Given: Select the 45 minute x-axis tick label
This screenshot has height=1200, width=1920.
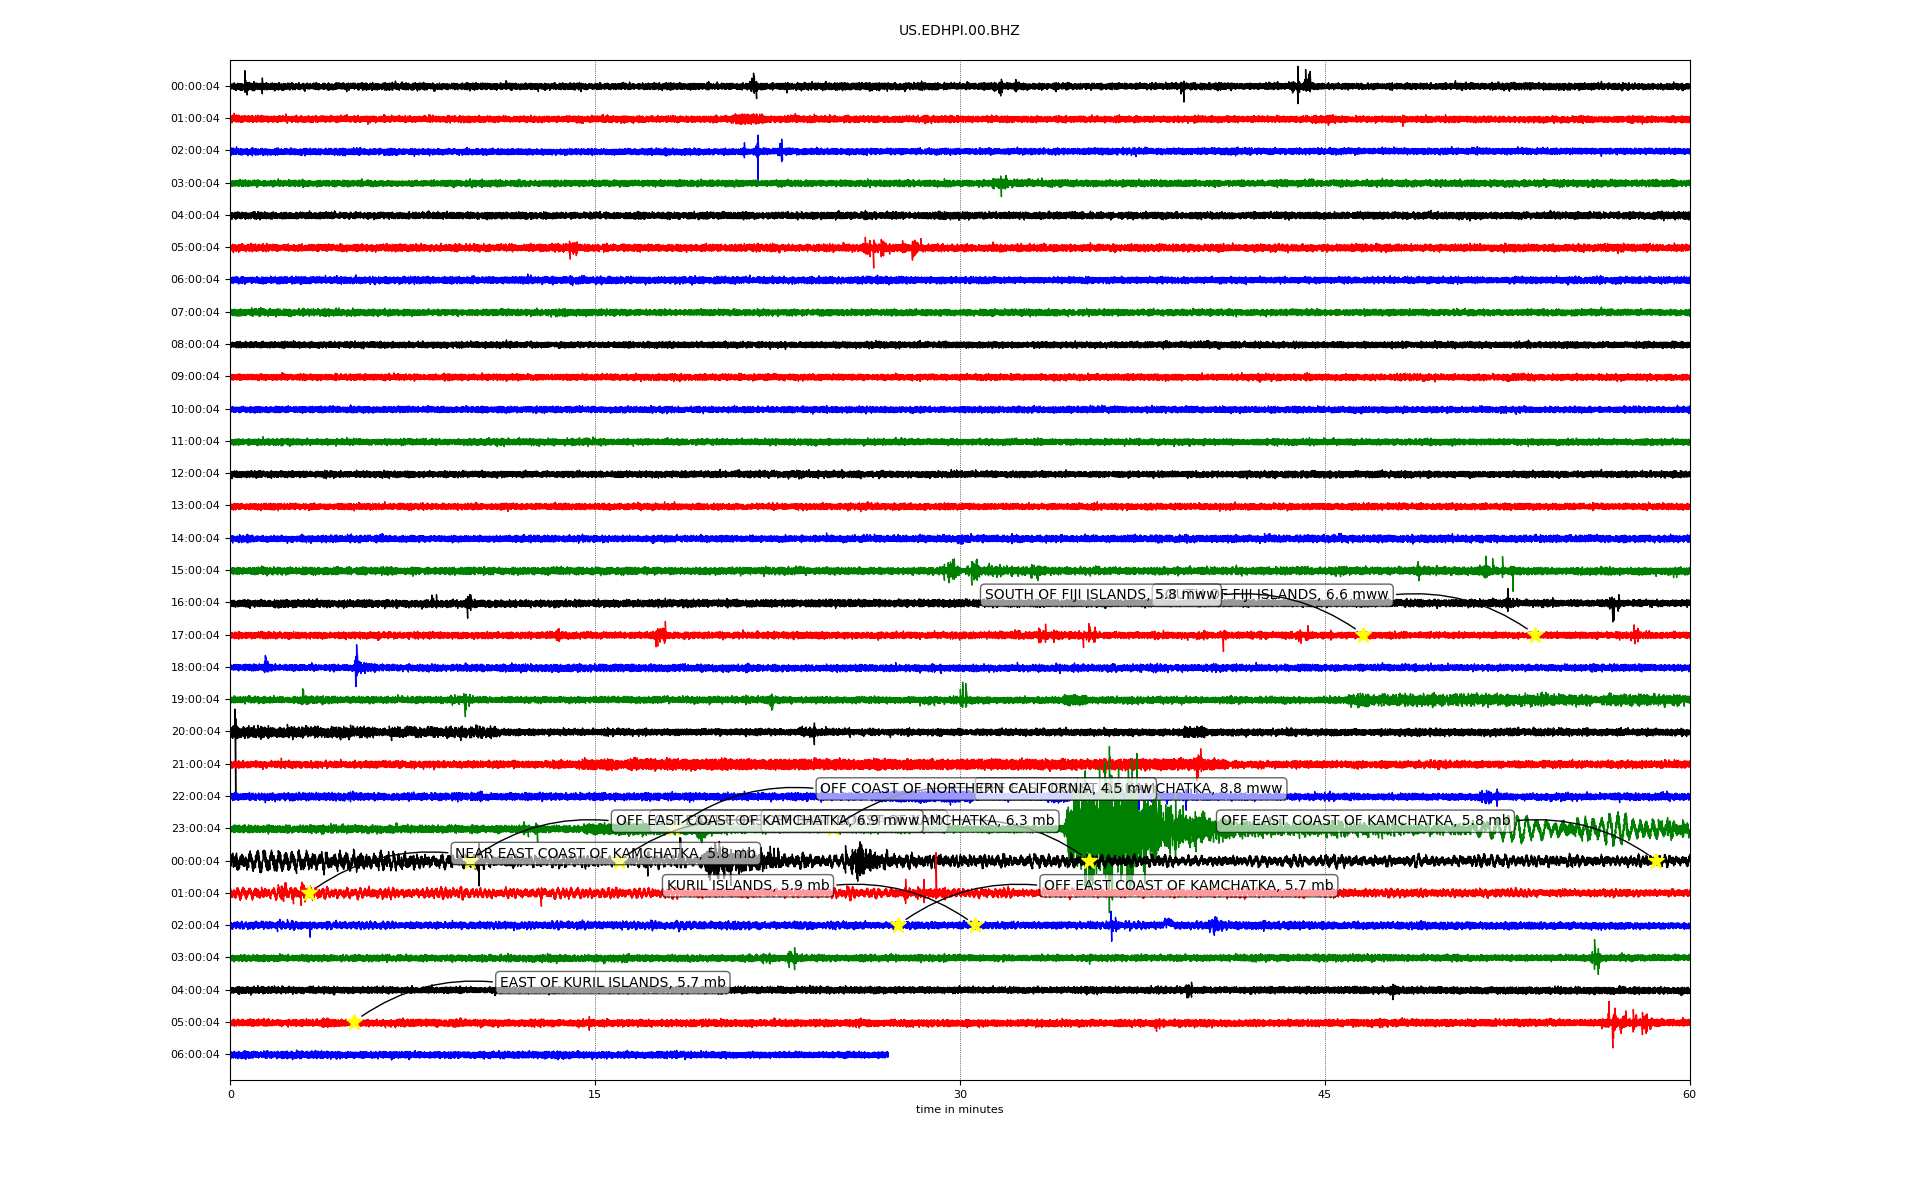Looking at the screenshot, I should click(x=1325, y=1095).
